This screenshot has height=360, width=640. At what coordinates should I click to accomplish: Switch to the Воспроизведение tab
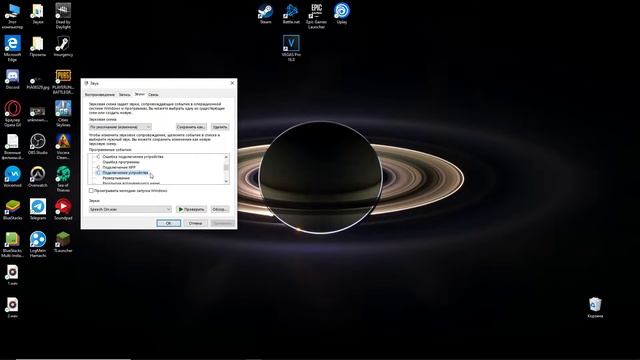[x=100, y=95]
